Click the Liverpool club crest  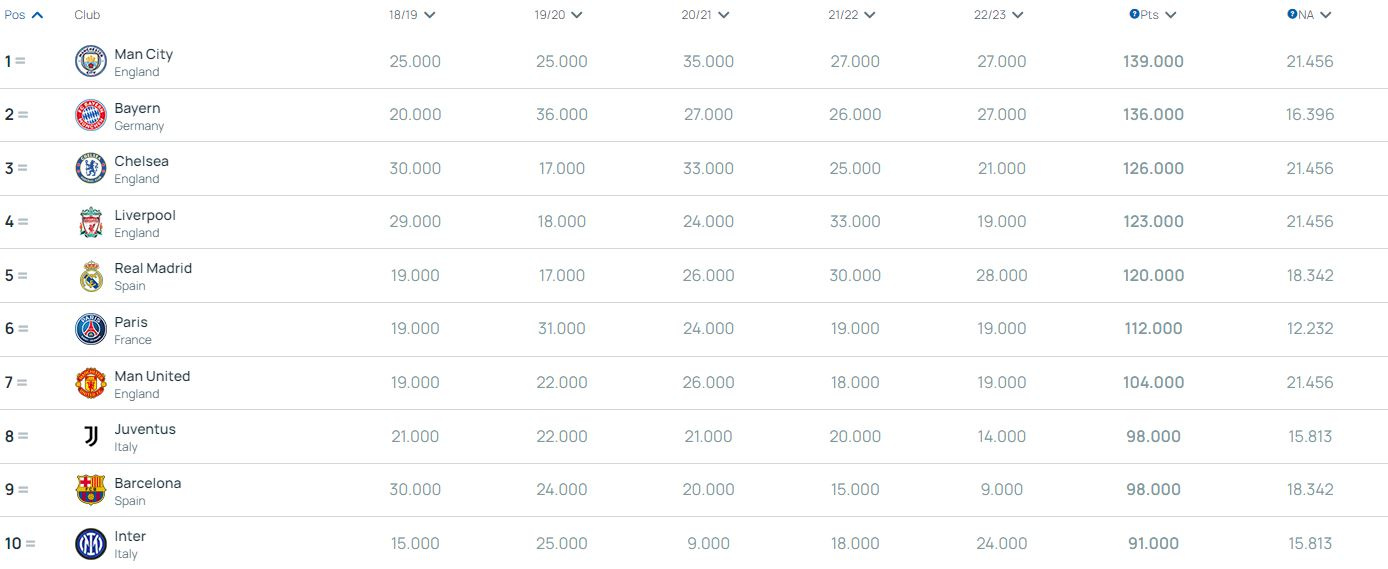pyautogui.click(x=91, y=222)
